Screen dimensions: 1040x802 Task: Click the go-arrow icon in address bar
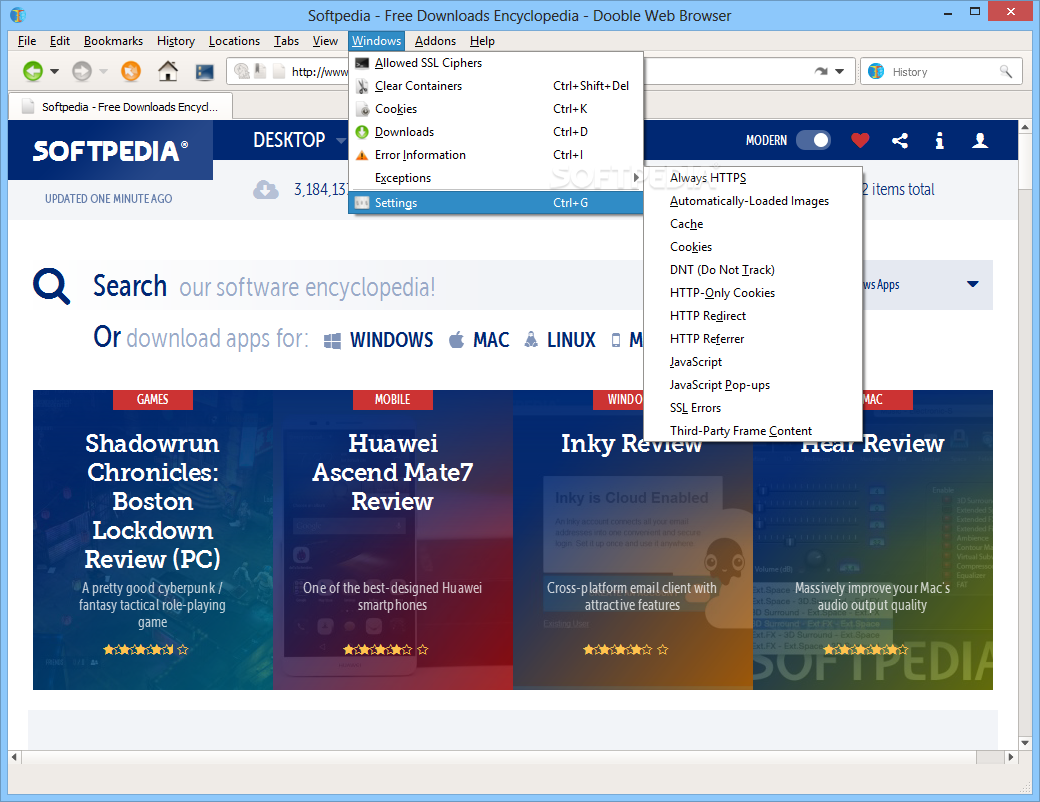point(821,71)
